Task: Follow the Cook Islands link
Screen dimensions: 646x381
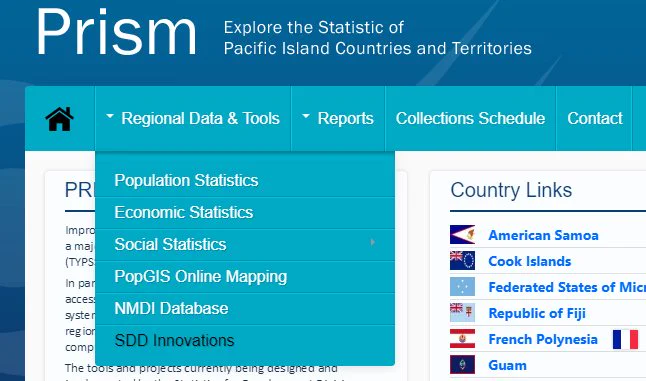Action: (530, 261)
